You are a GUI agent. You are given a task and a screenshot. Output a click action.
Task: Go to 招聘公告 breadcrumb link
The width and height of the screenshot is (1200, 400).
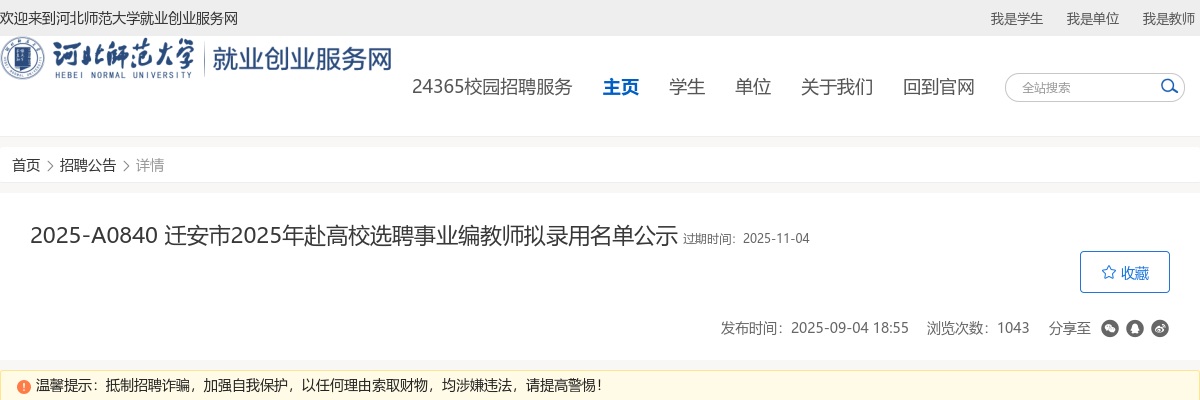click(88, 166)
